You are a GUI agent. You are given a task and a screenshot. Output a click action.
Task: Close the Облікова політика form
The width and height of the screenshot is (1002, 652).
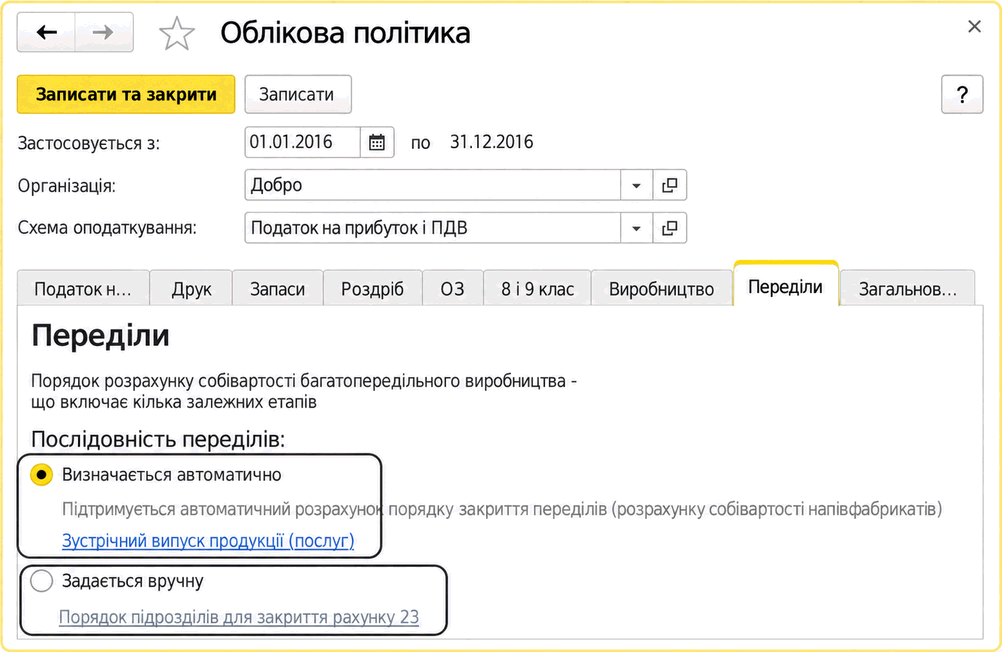pos(974,27)
